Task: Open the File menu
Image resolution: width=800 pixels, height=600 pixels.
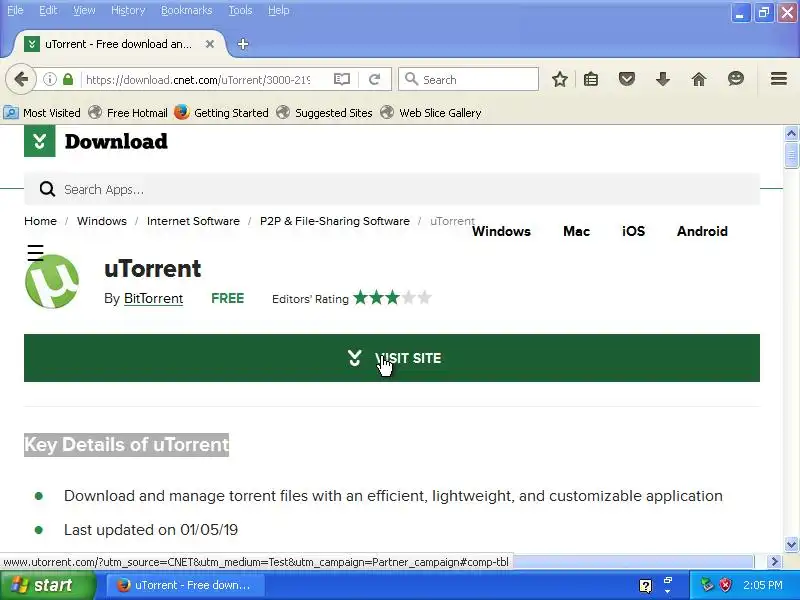Action: 15,10
